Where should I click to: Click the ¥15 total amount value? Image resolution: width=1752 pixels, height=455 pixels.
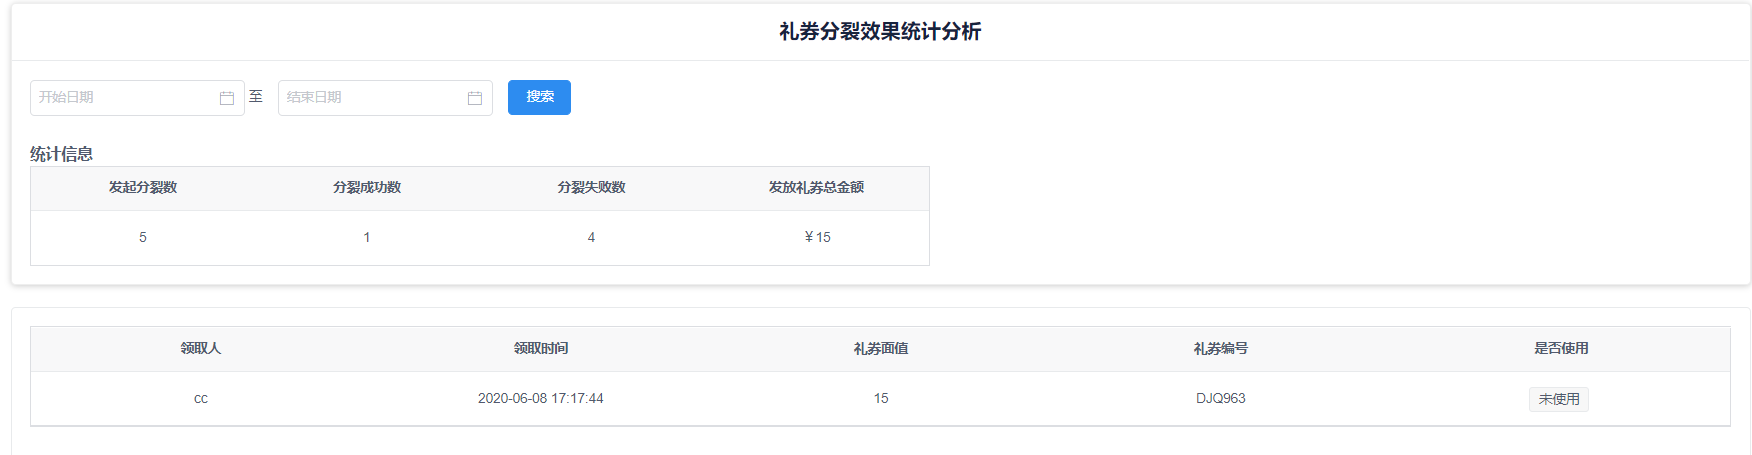click(x=817, y=238)
